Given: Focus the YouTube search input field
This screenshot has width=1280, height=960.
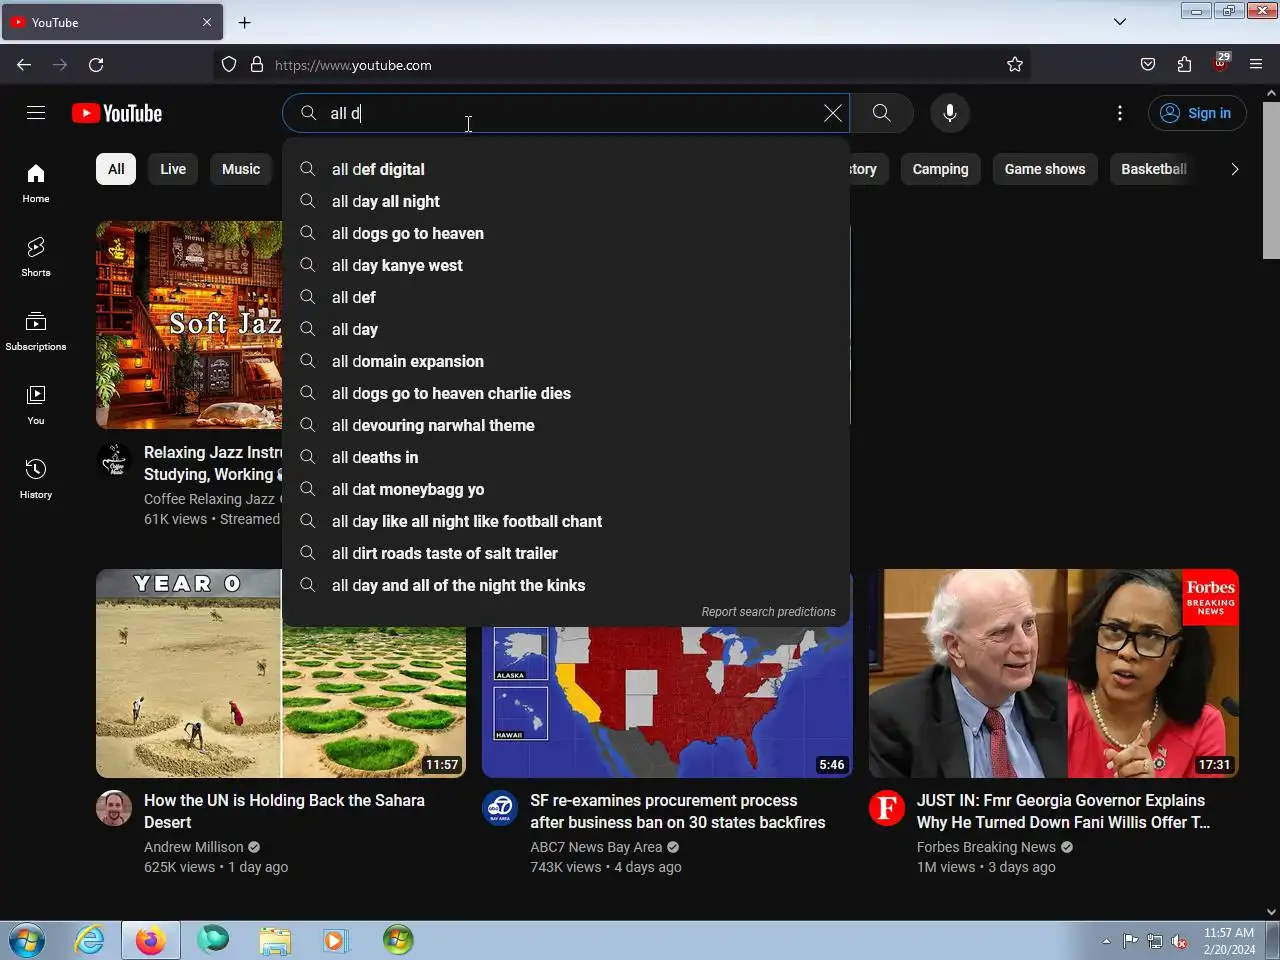Looking at the screenshot, I should click(x=575, y=113).
